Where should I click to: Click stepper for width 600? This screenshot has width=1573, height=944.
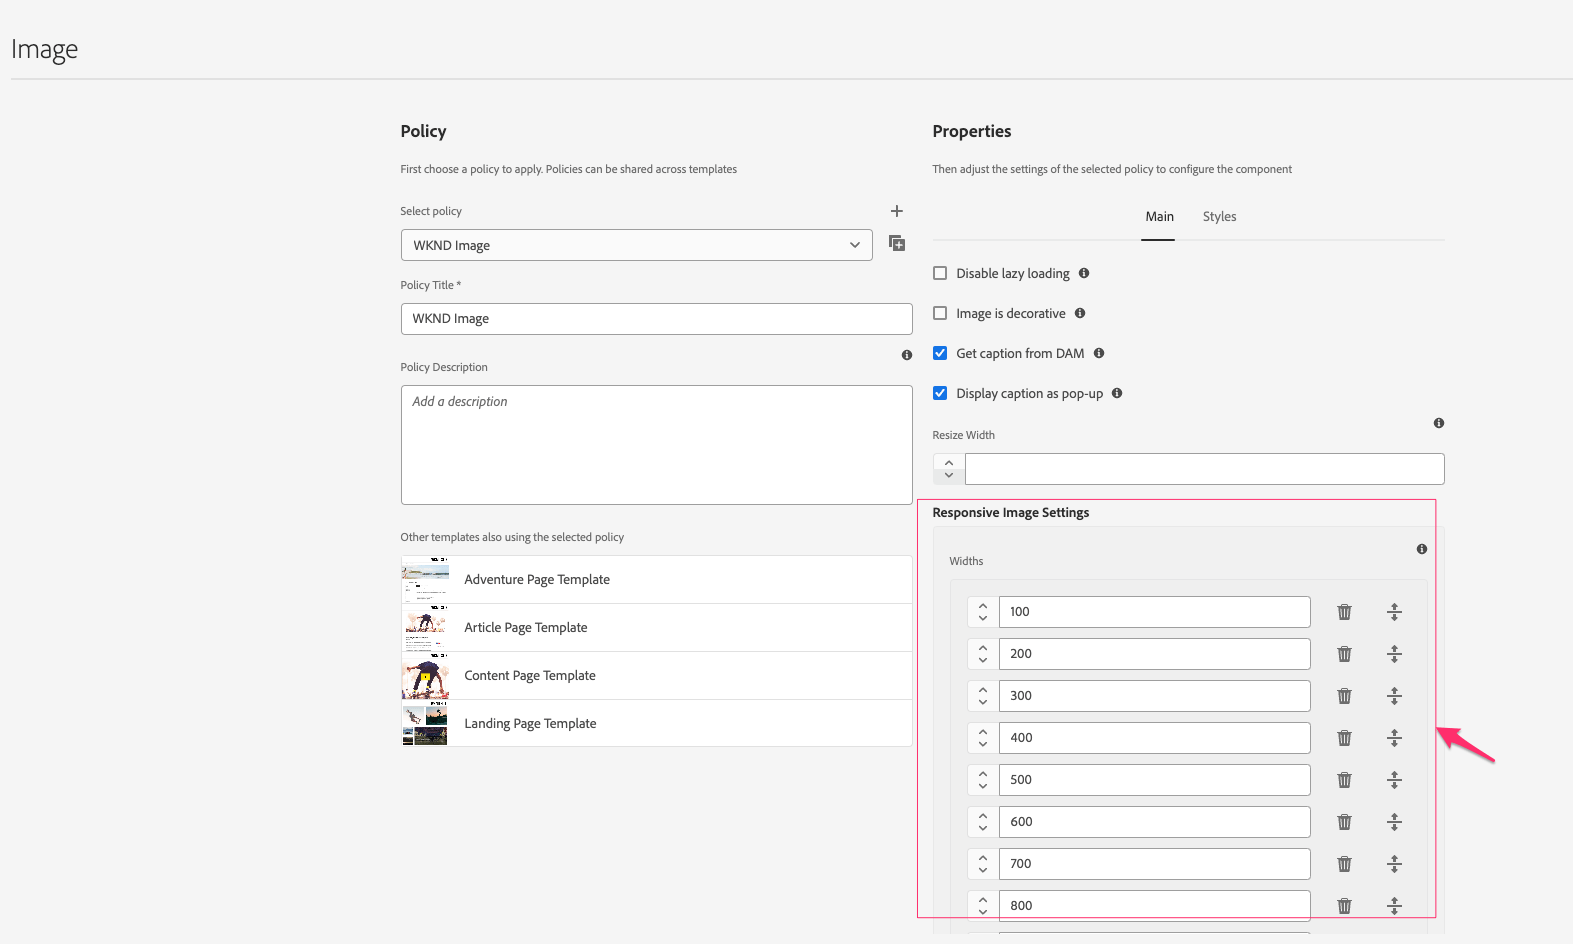click(x=983, y=822)
